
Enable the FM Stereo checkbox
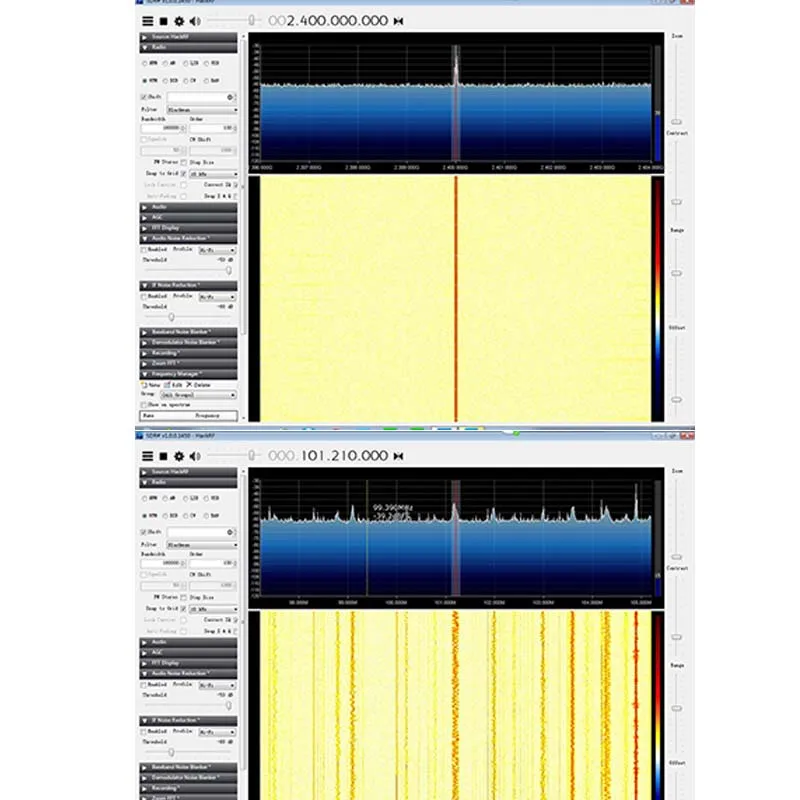click(184, 162)
